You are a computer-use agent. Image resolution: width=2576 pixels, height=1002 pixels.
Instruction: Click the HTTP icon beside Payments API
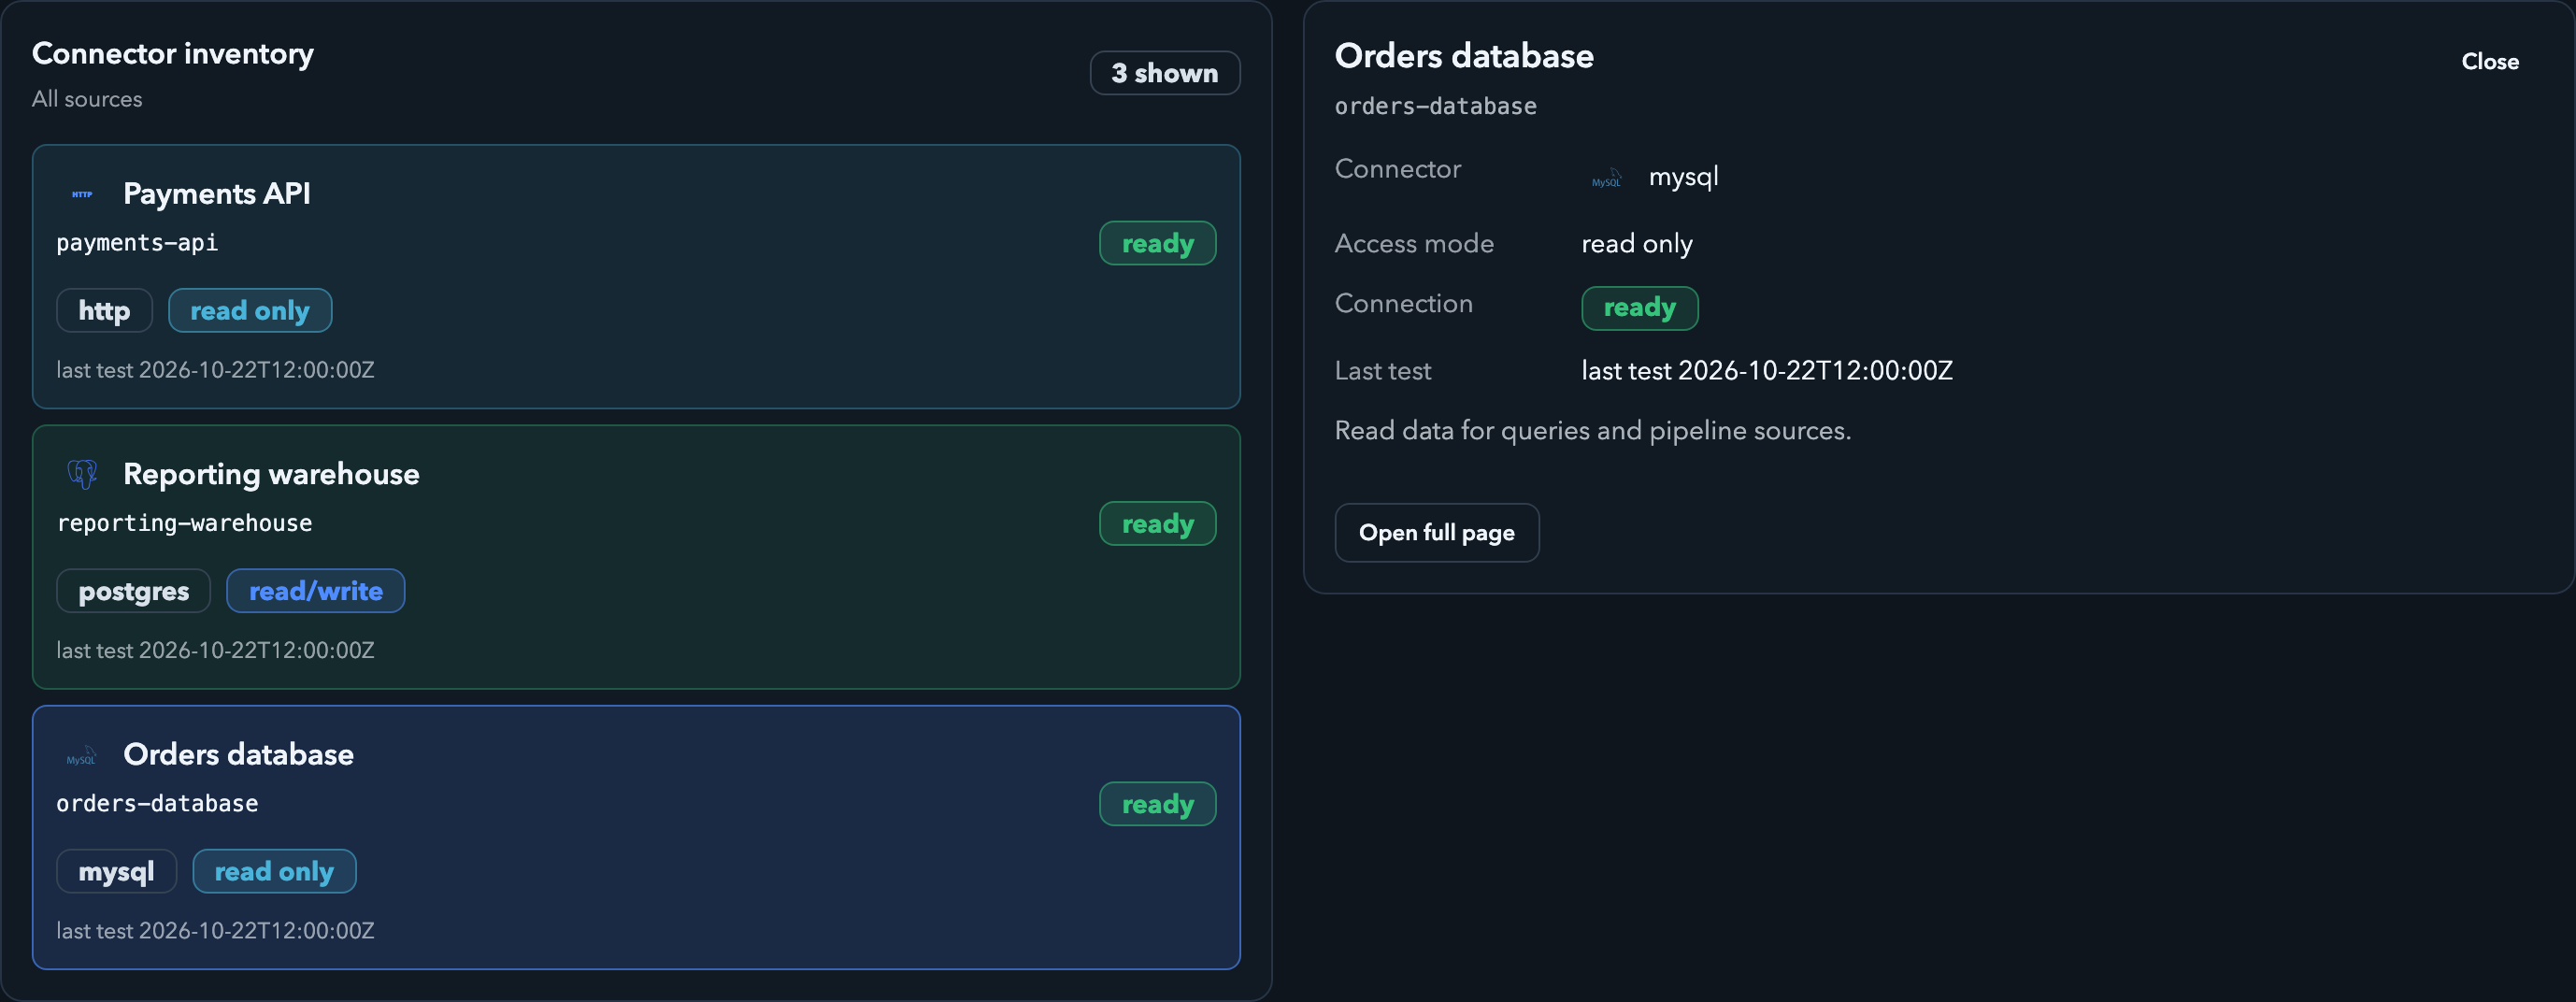coord(82,194)
